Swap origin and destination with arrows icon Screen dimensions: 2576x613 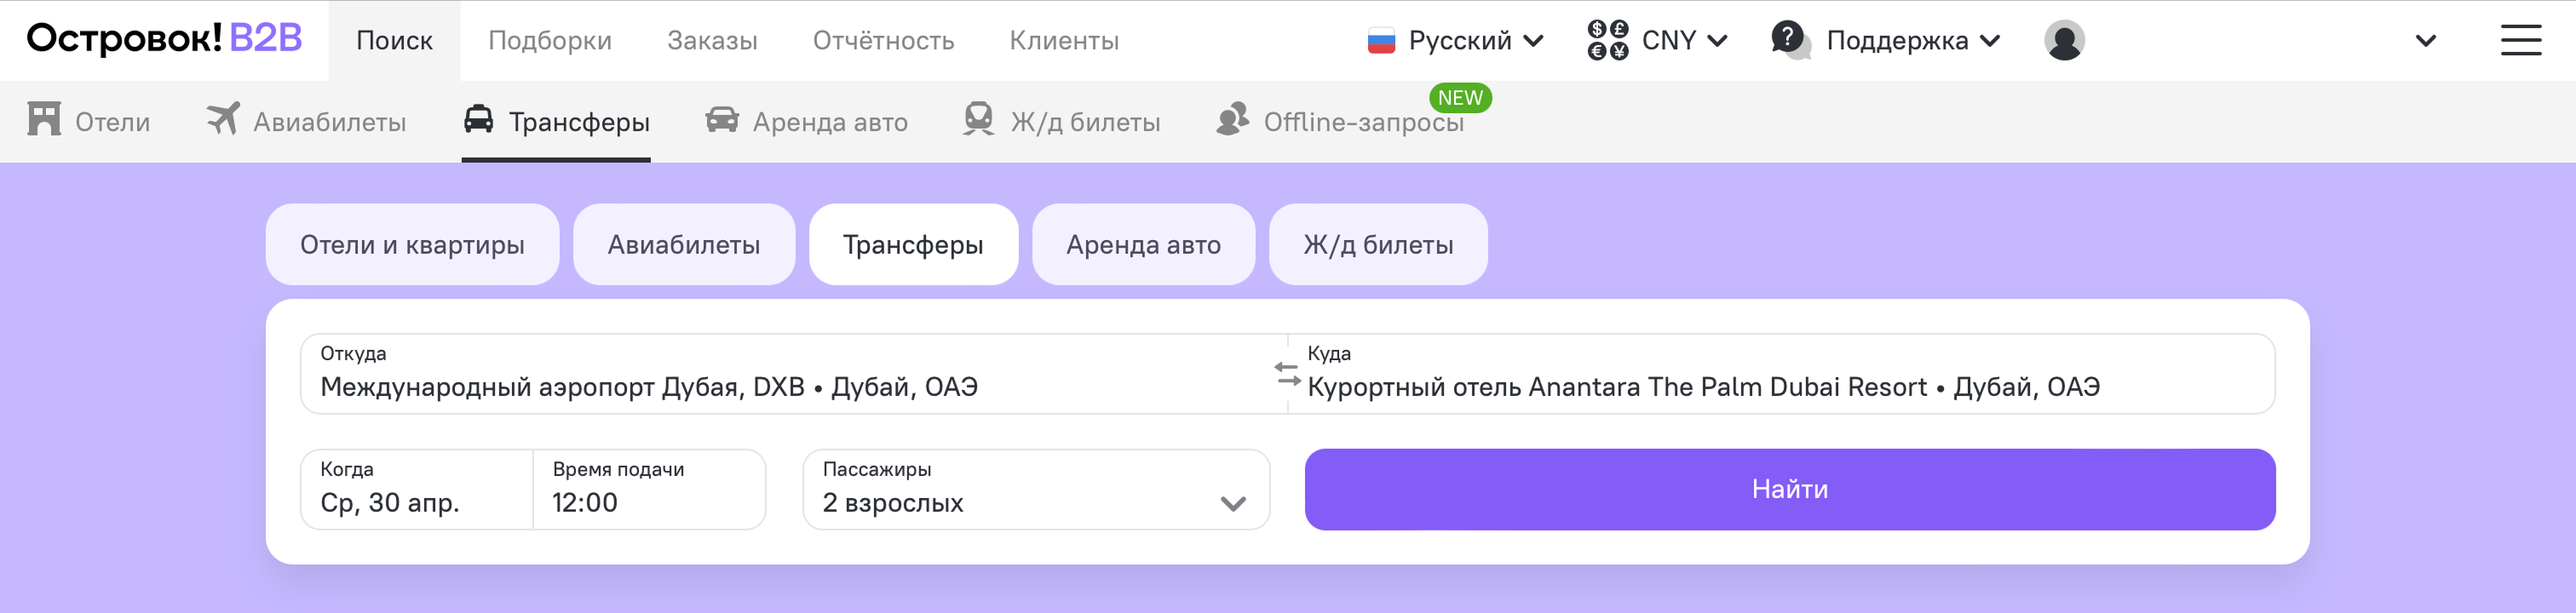(x=1287, y=374)
